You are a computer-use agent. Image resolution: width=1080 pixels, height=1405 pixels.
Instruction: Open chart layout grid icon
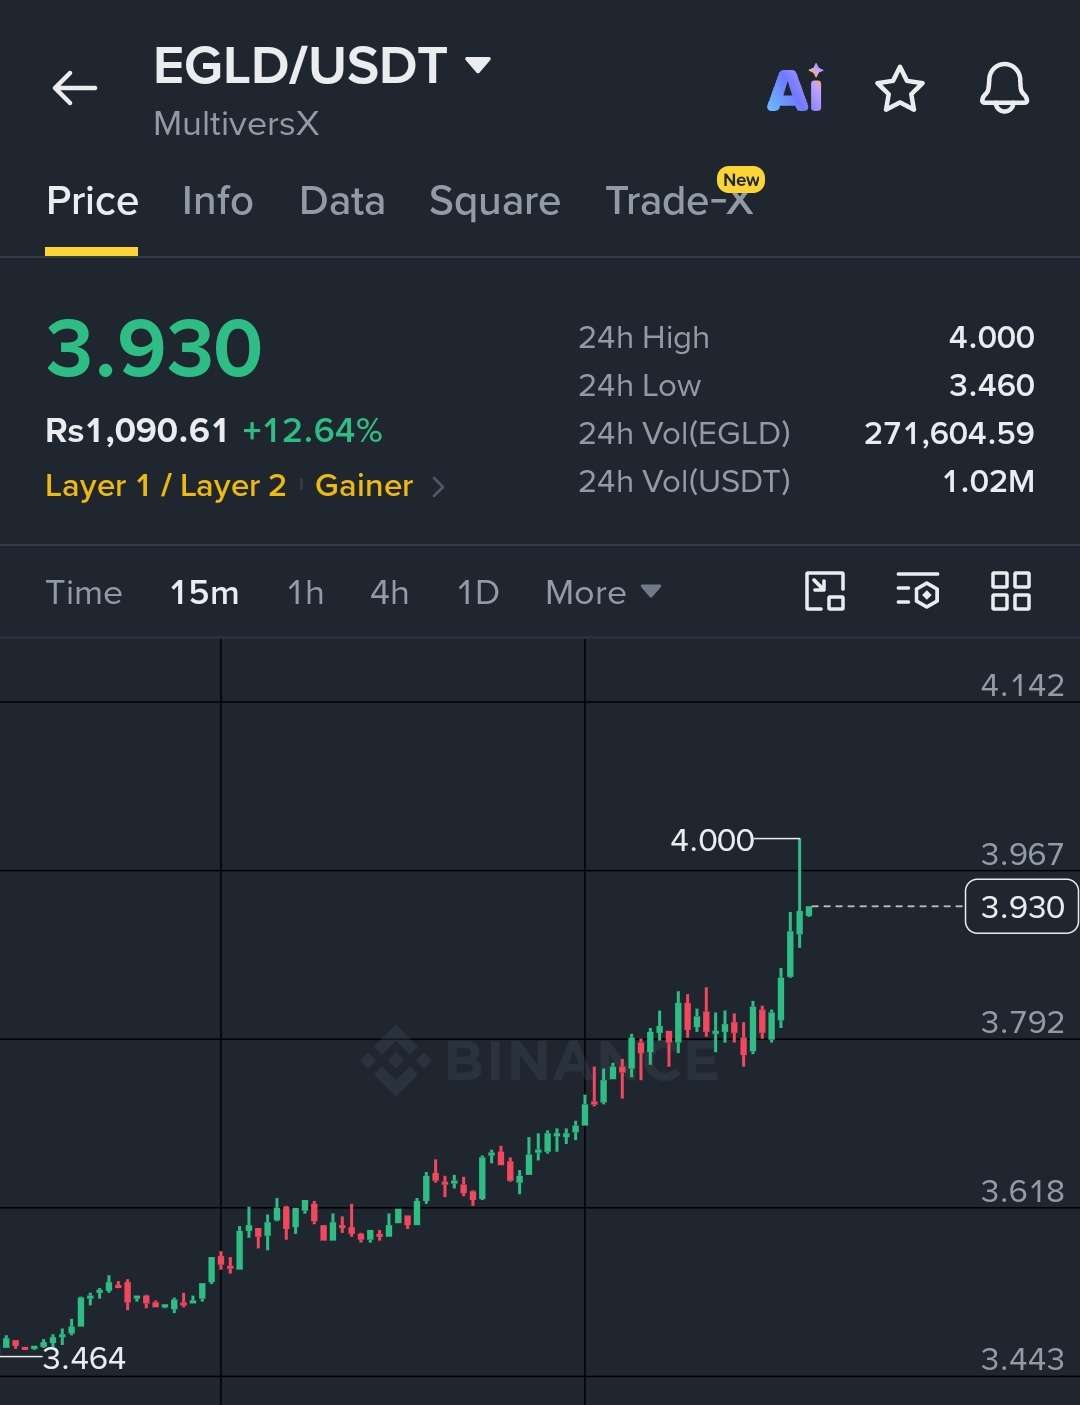1011,591
